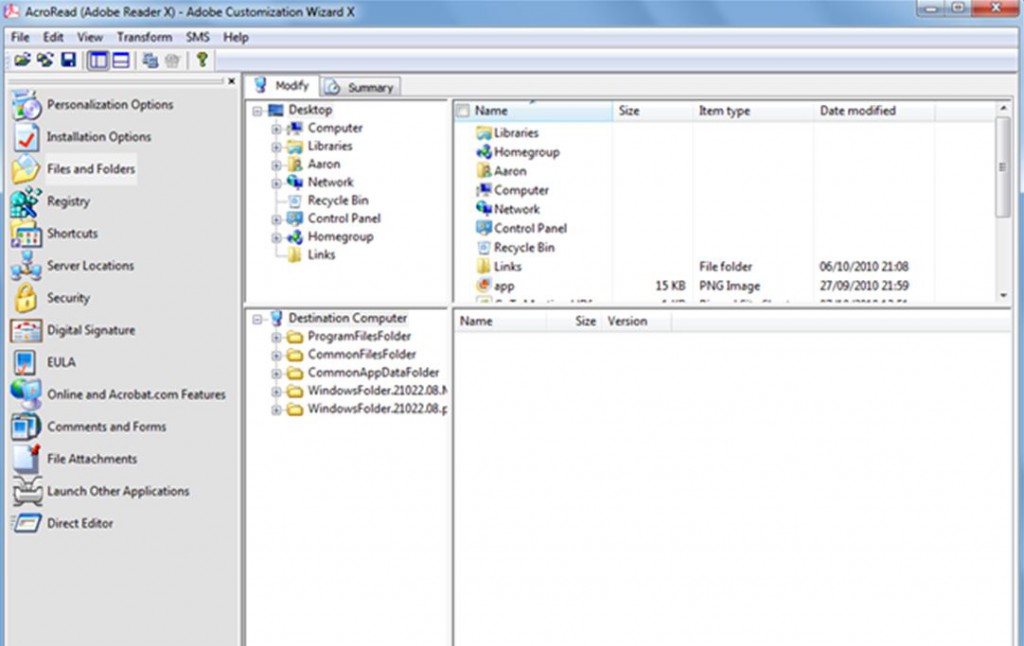
Task: Switch to the Summary tab
Action: [360, 87]
